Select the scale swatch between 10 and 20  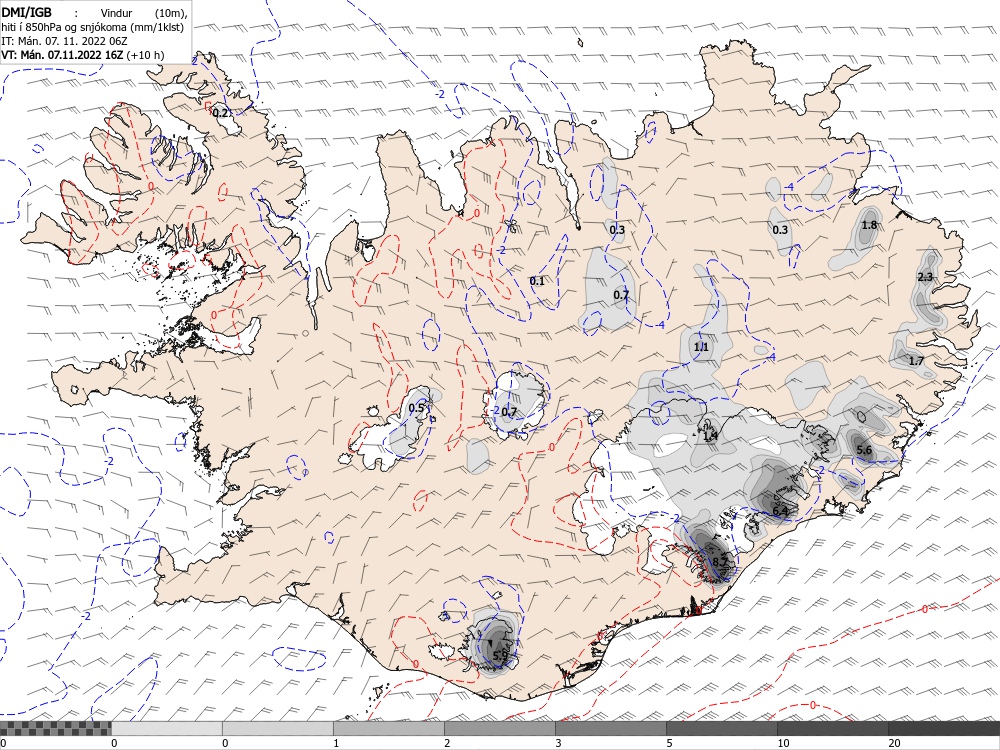(x=832, y=728)
